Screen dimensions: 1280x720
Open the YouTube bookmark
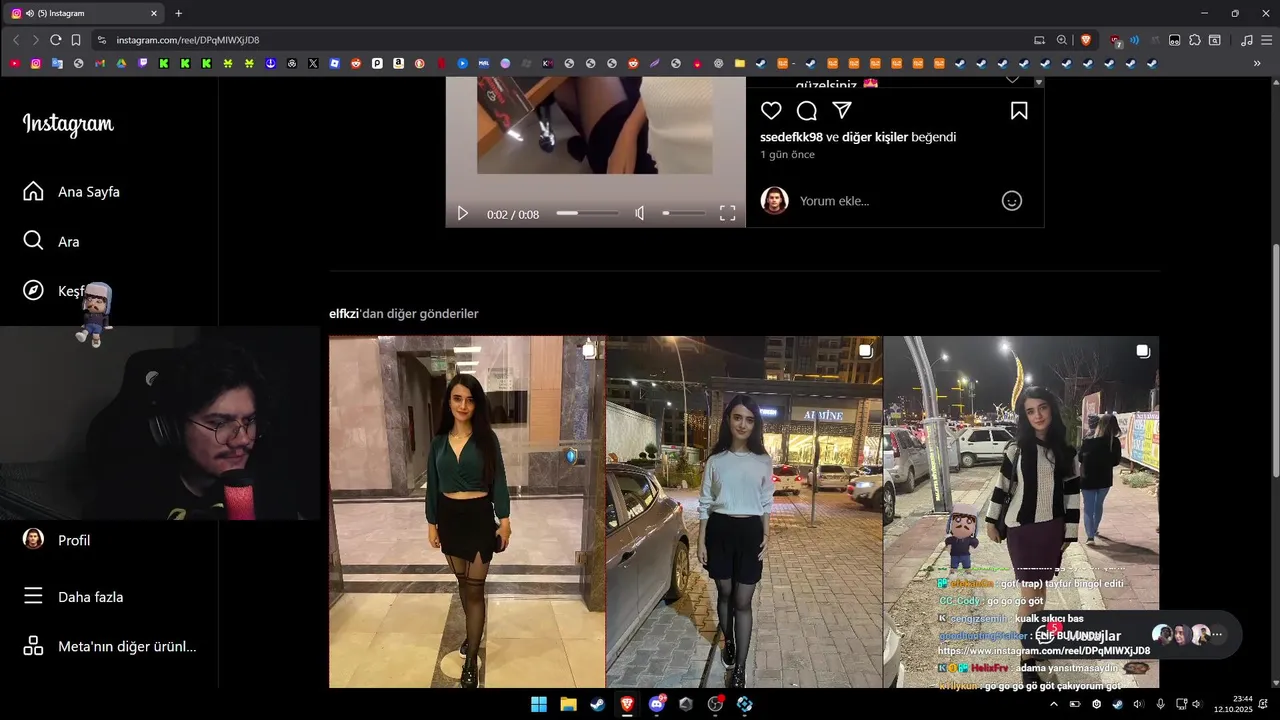click(15, 63)
